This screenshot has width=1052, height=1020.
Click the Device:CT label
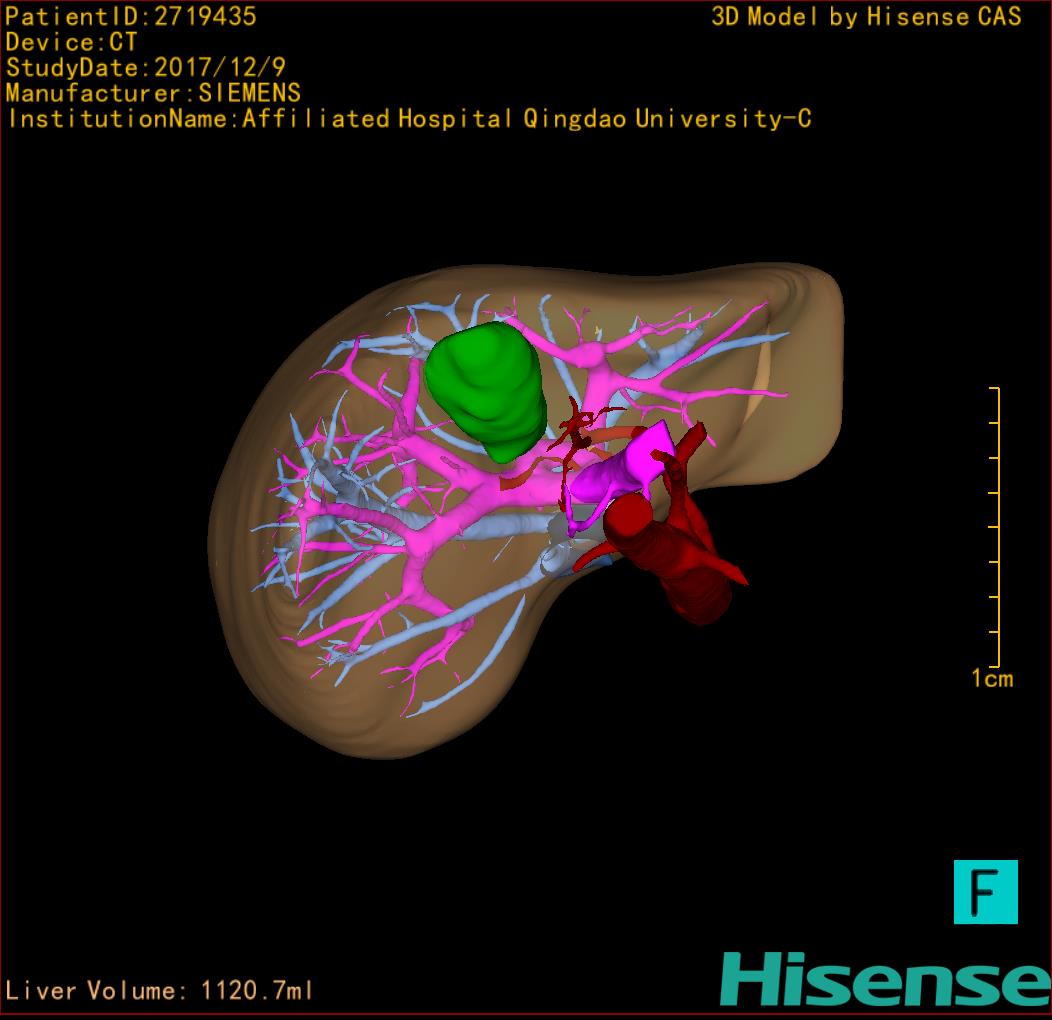71,42
